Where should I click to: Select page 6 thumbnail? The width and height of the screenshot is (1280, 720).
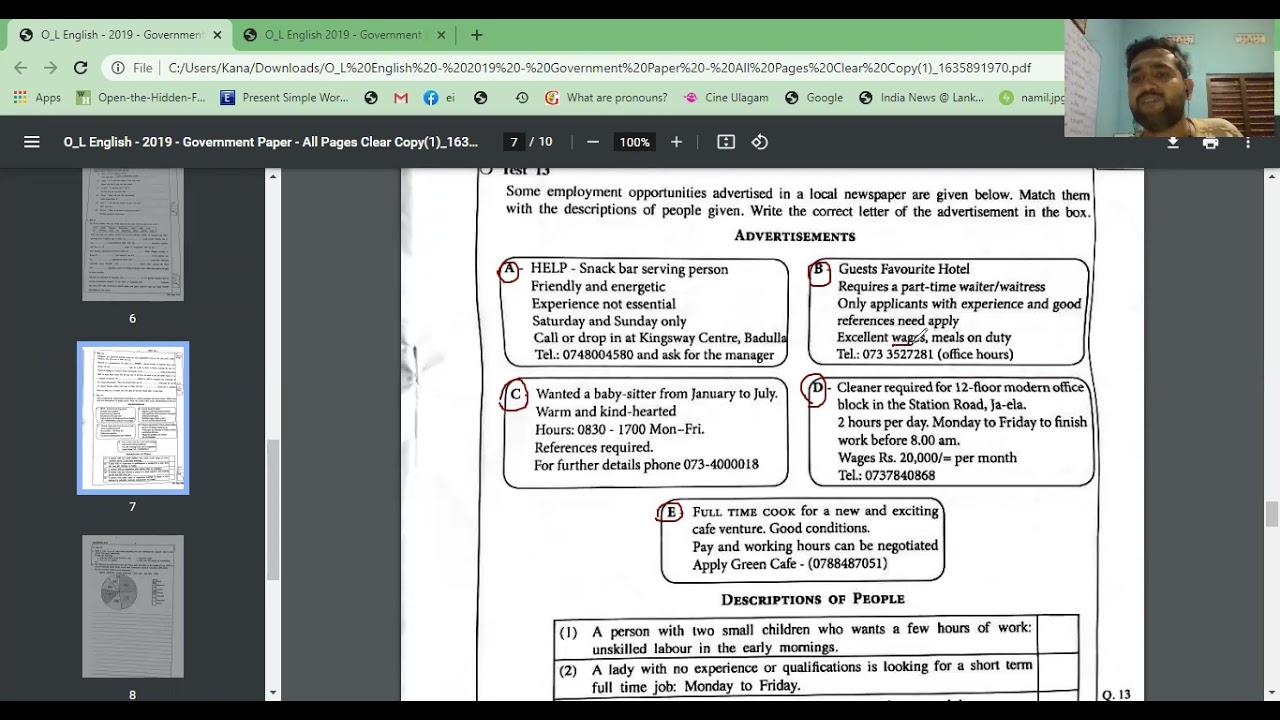click(x=133, y=234)
